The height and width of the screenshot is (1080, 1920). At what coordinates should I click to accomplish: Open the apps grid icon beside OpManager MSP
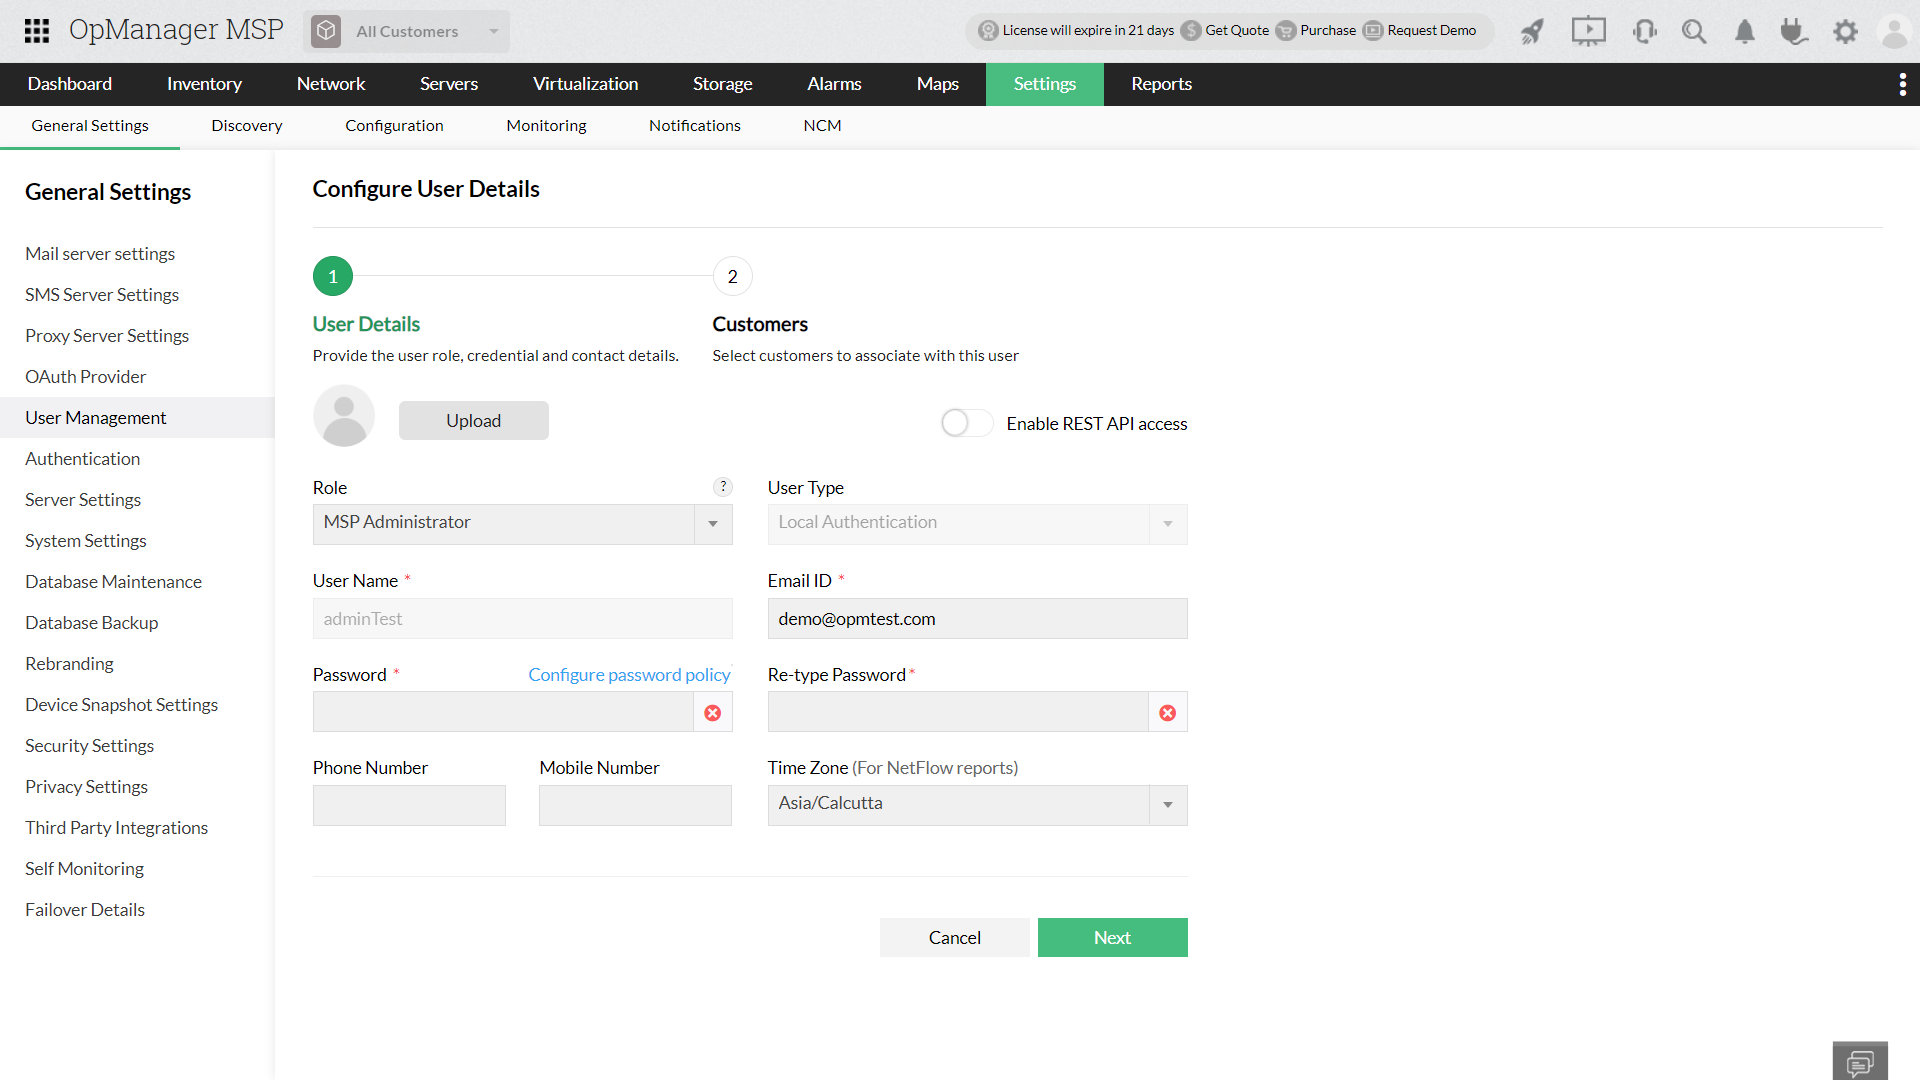[x=36, y=31]
